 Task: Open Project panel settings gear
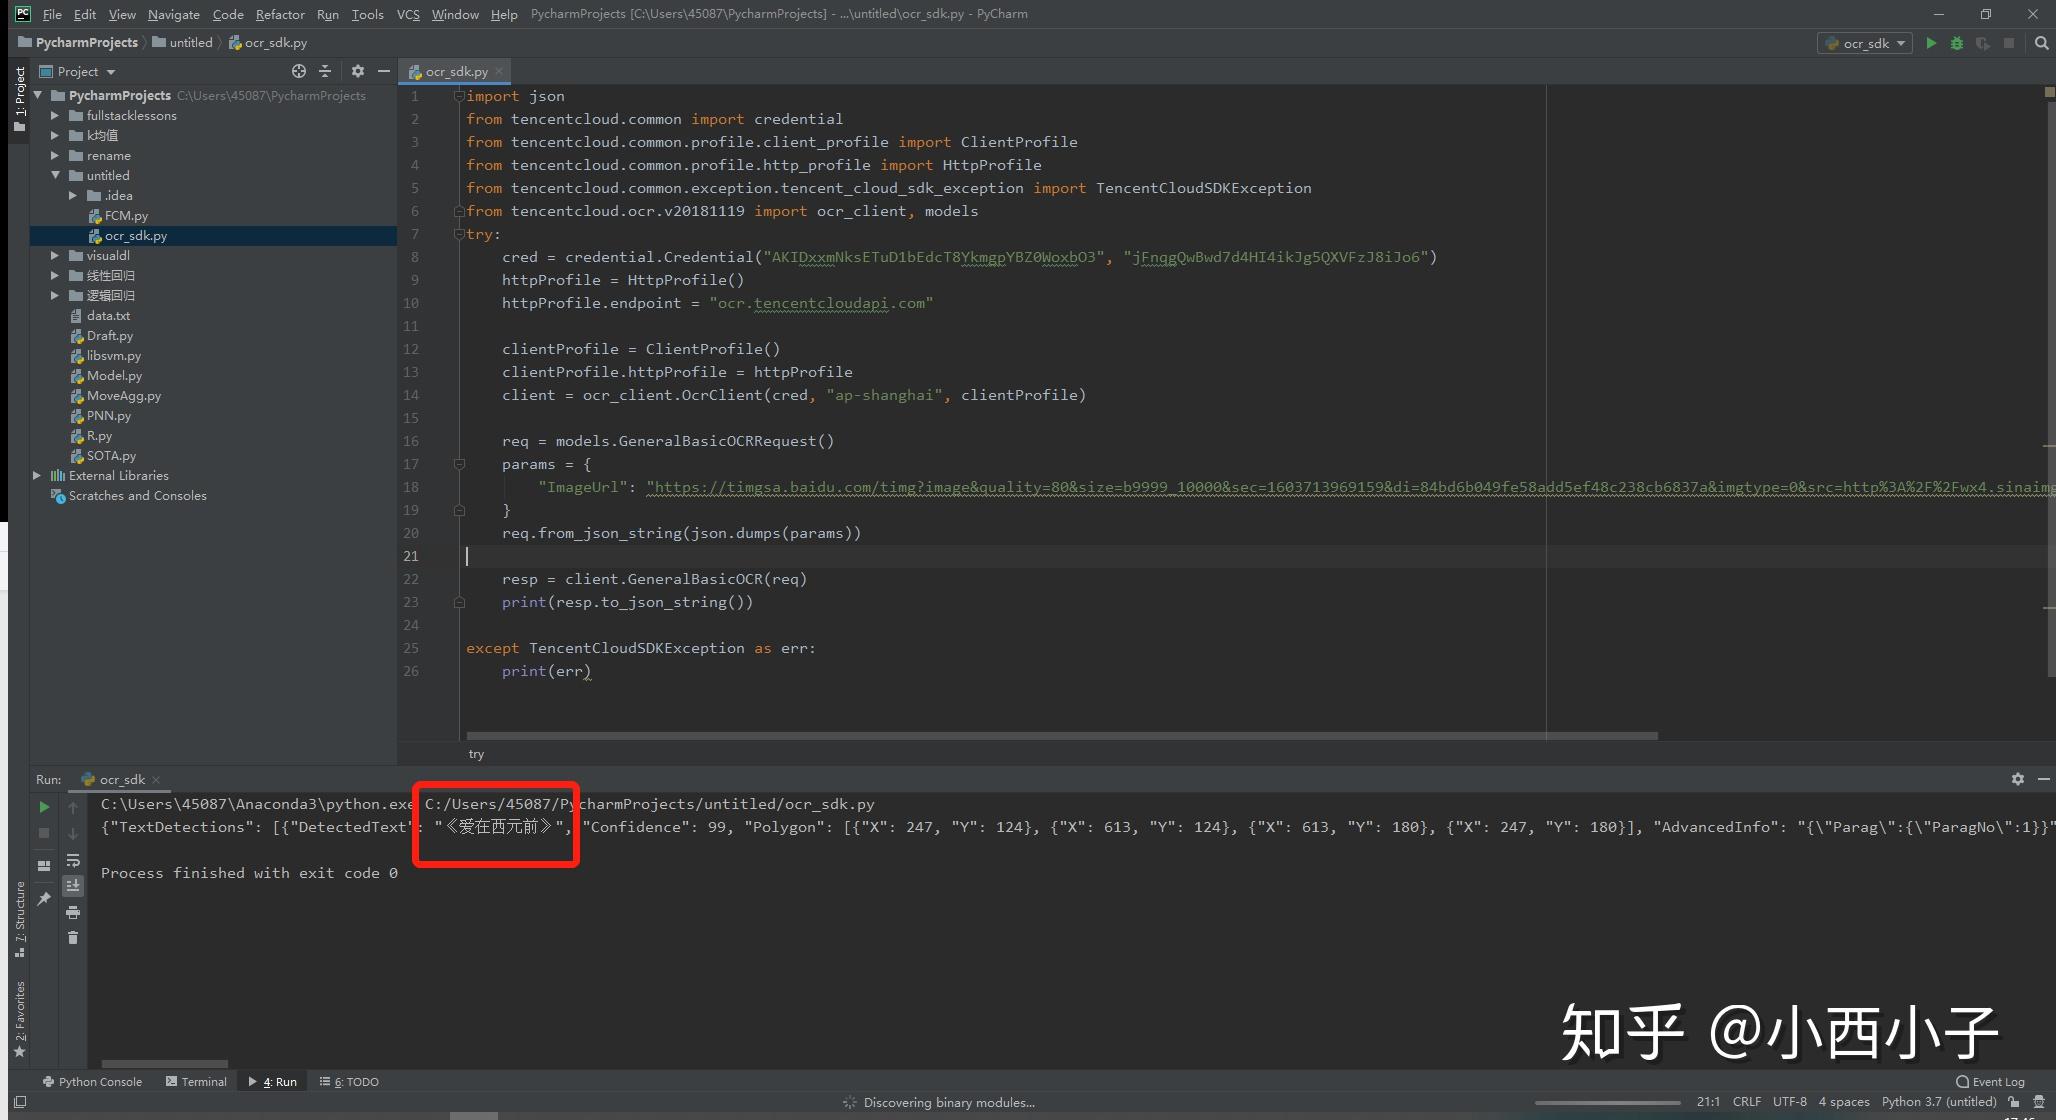[x=357, y=71]
